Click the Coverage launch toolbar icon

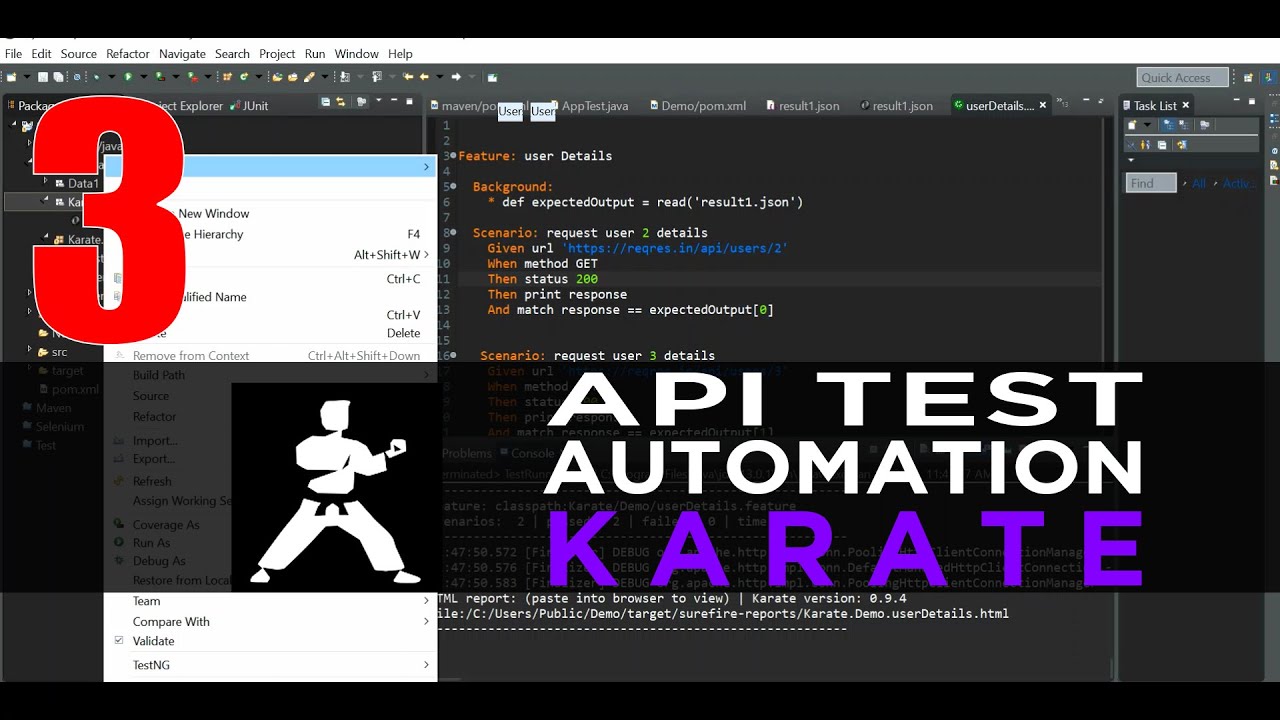160,77
